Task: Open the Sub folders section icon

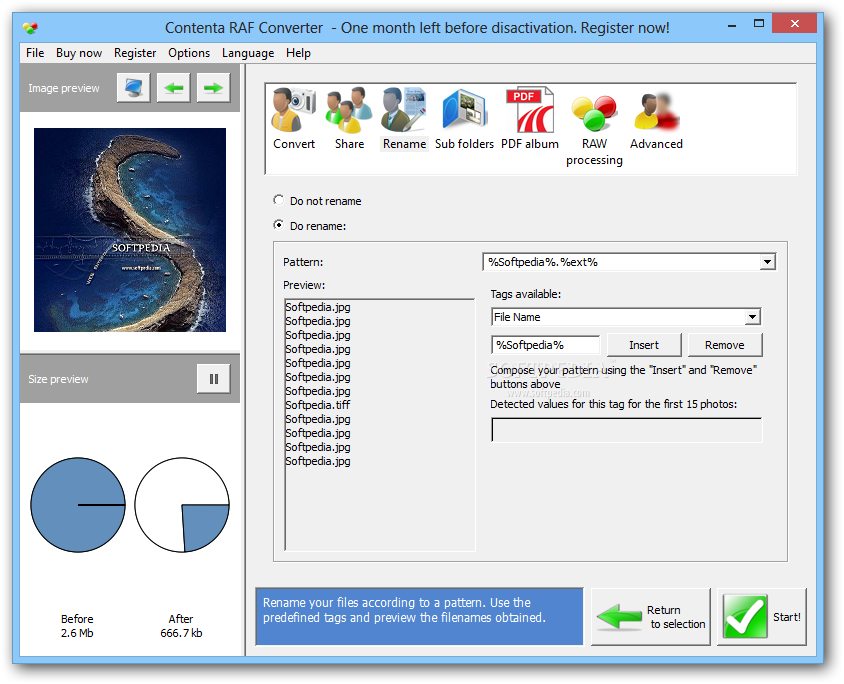Action: coord(464,119)
